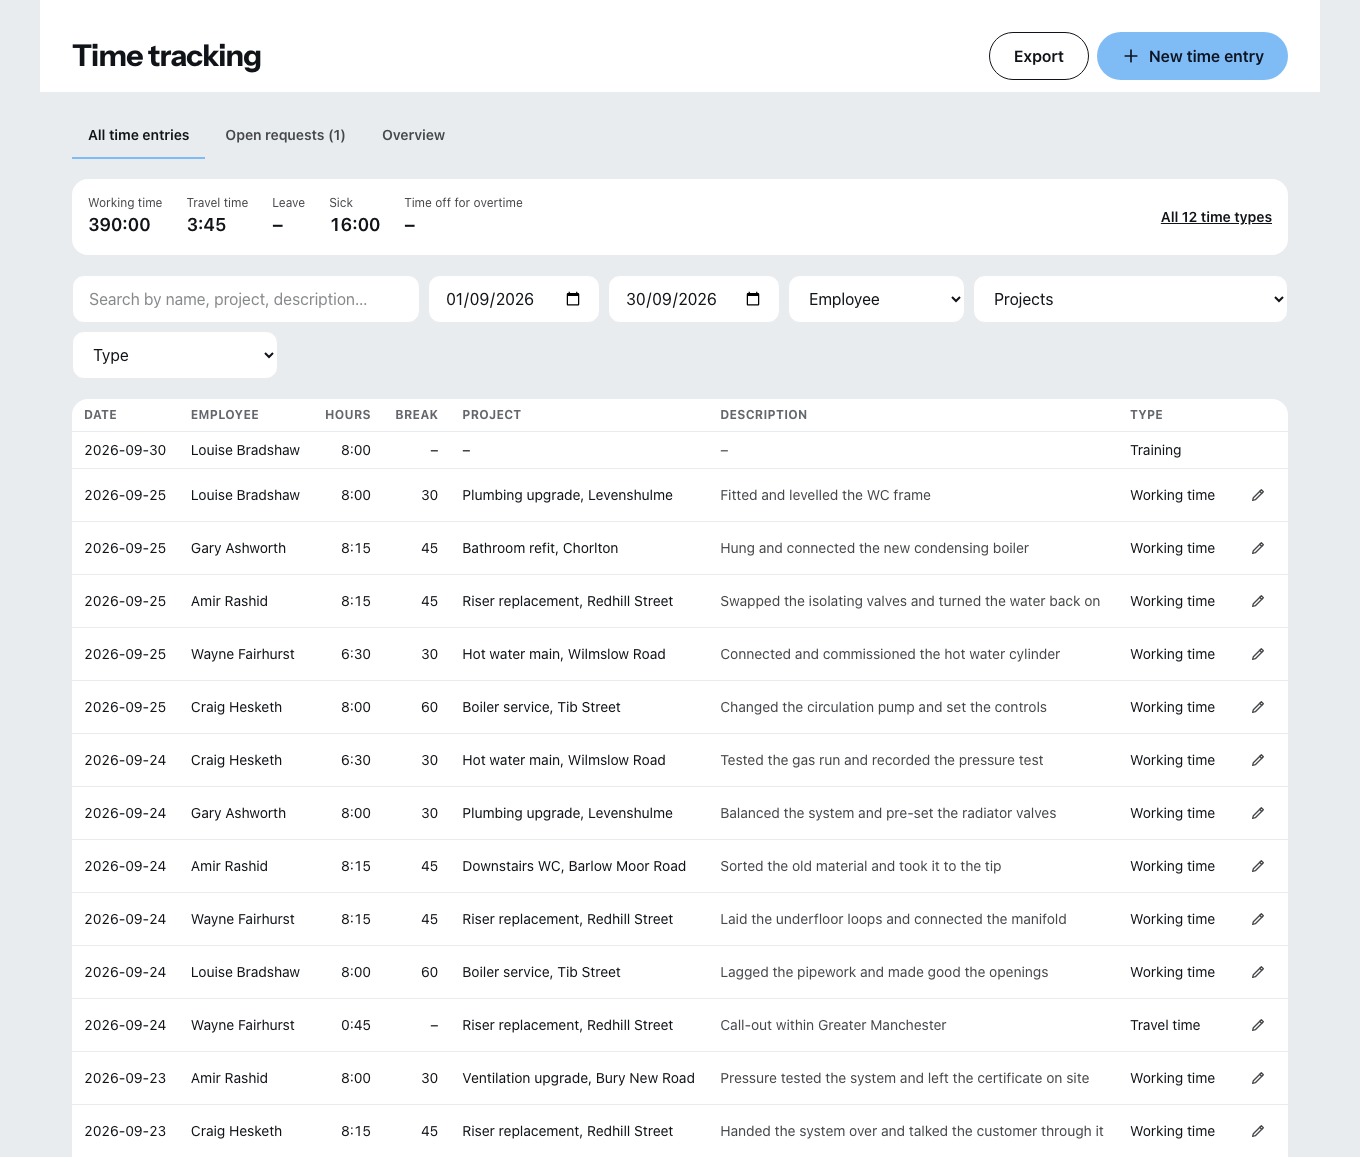Viewport: 1360px width, 1157px height.
Task: Edit Wayne Fairhurst's Travel time entry
Action: click(x=1258, y=1025)
